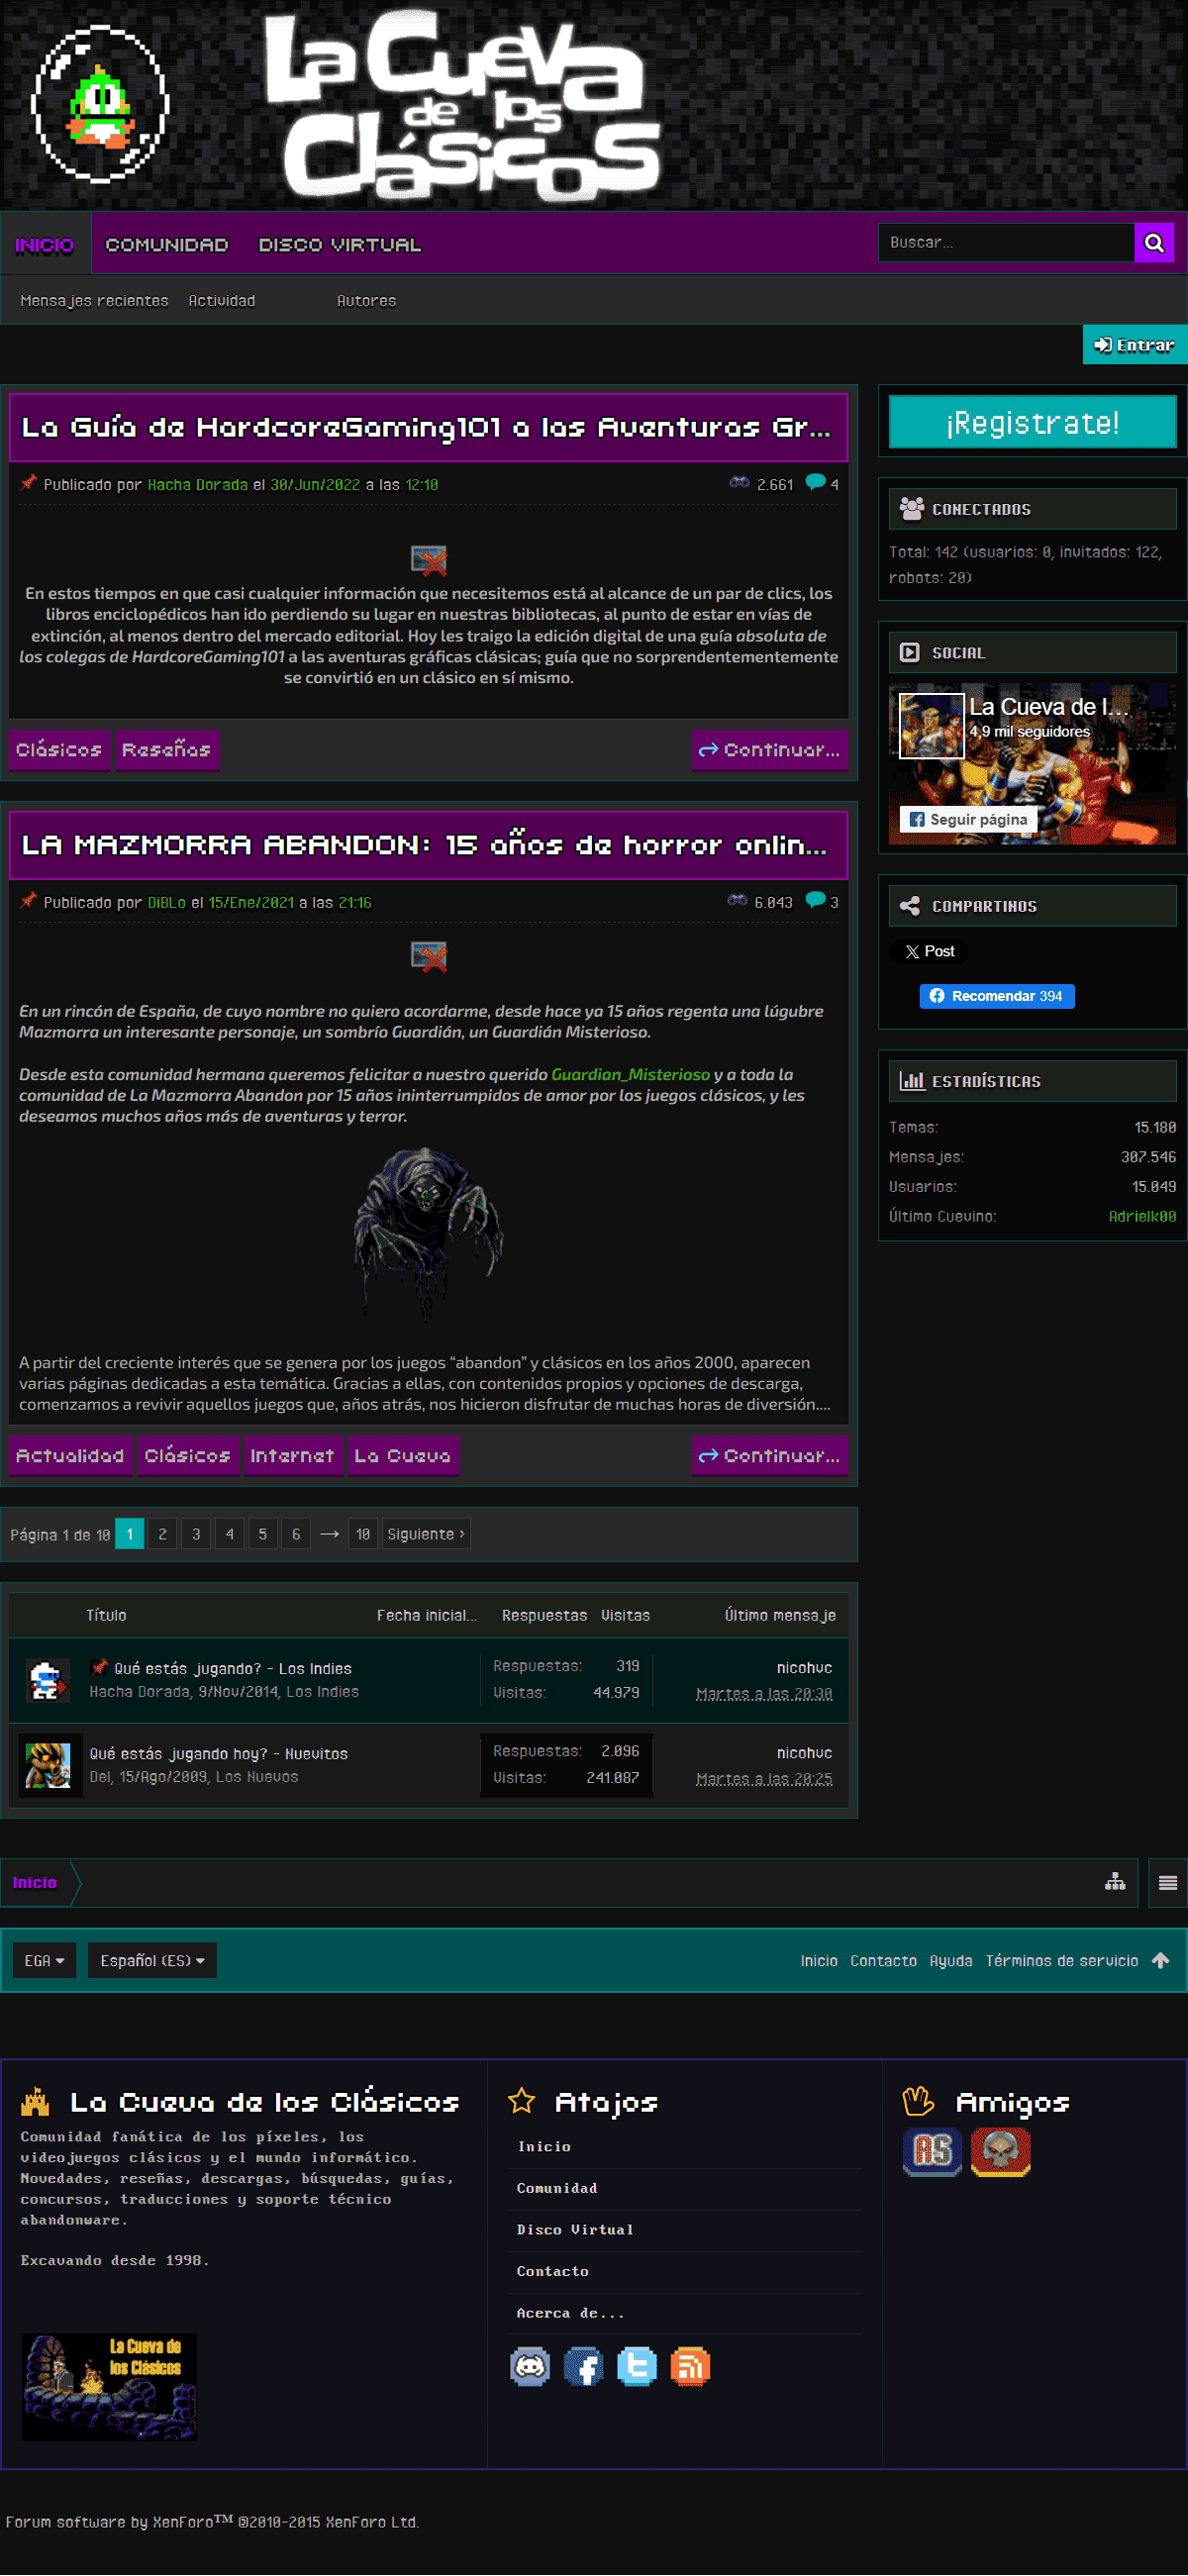Click the Entrar login button
Screen dimensions: 1188x2576
[1134, 345]
